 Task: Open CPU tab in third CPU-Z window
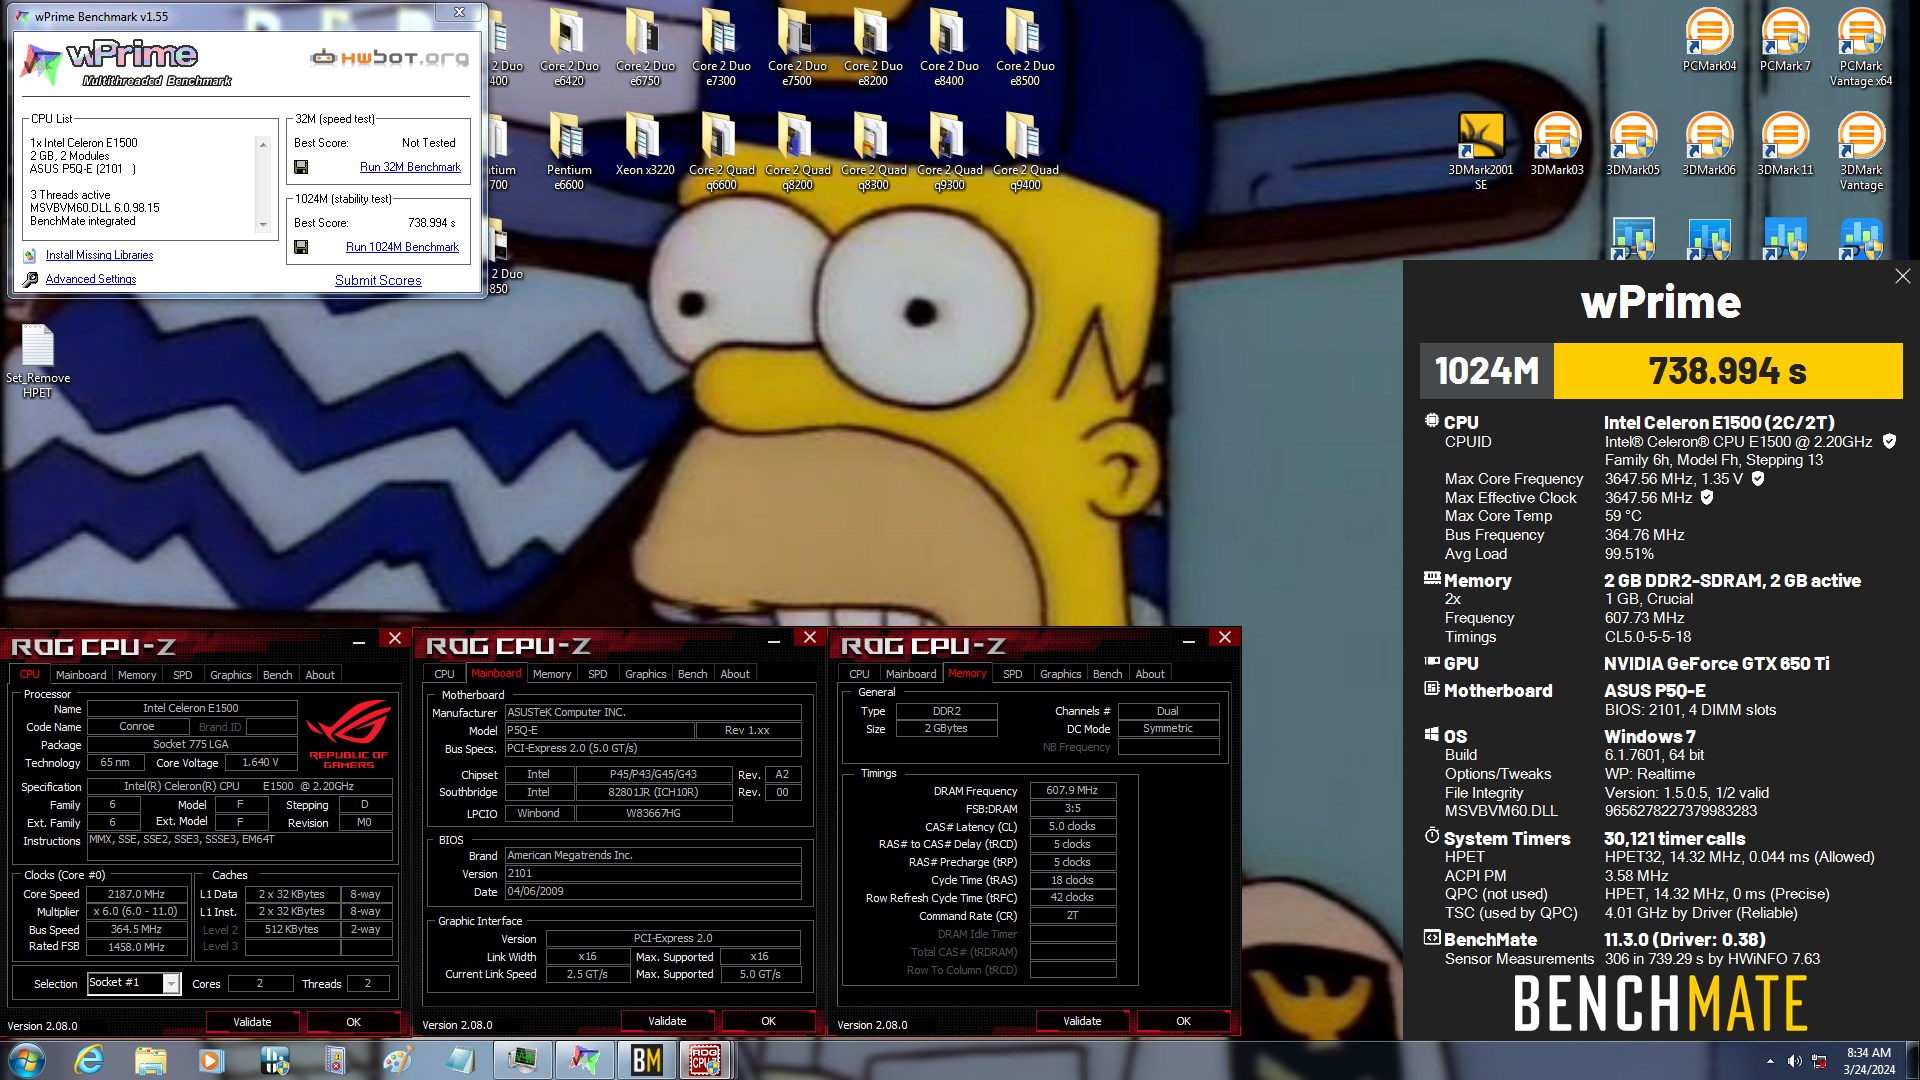coord(859,674)
